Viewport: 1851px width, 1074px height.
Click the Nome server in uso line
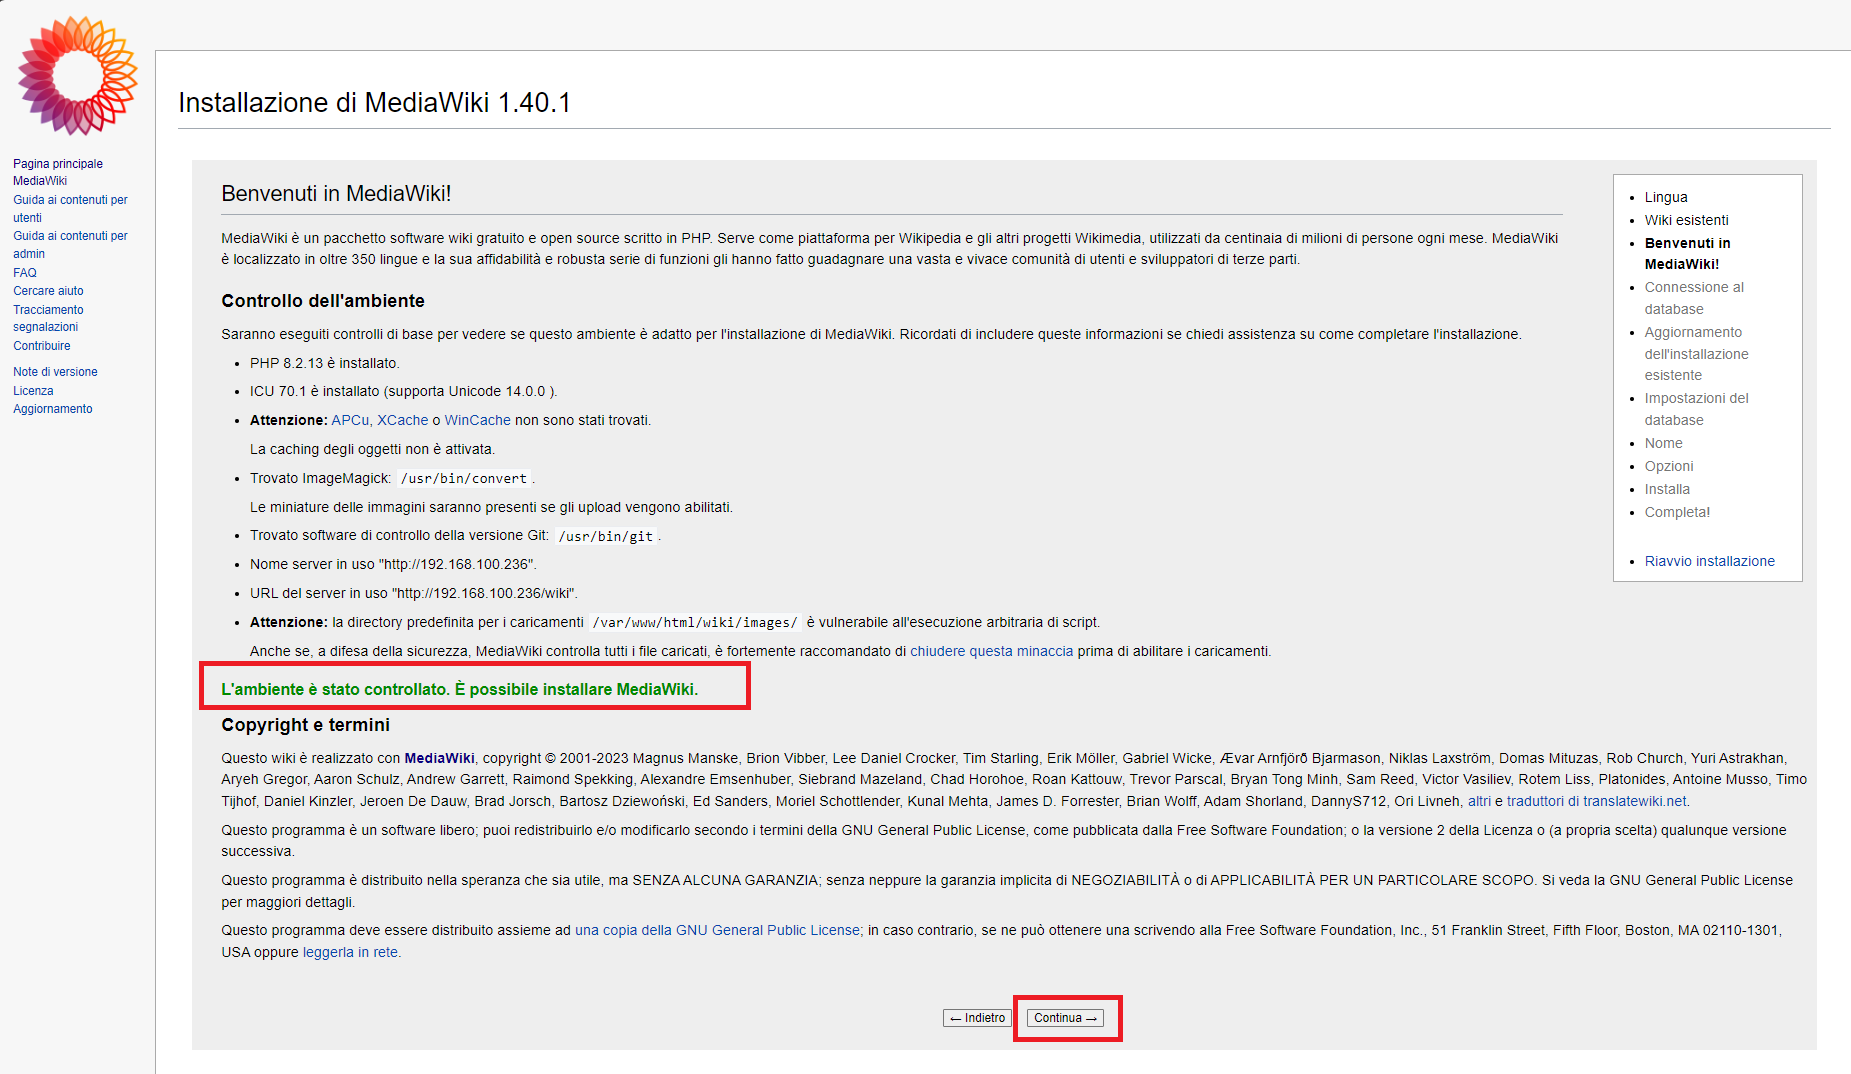click(393, 564)
